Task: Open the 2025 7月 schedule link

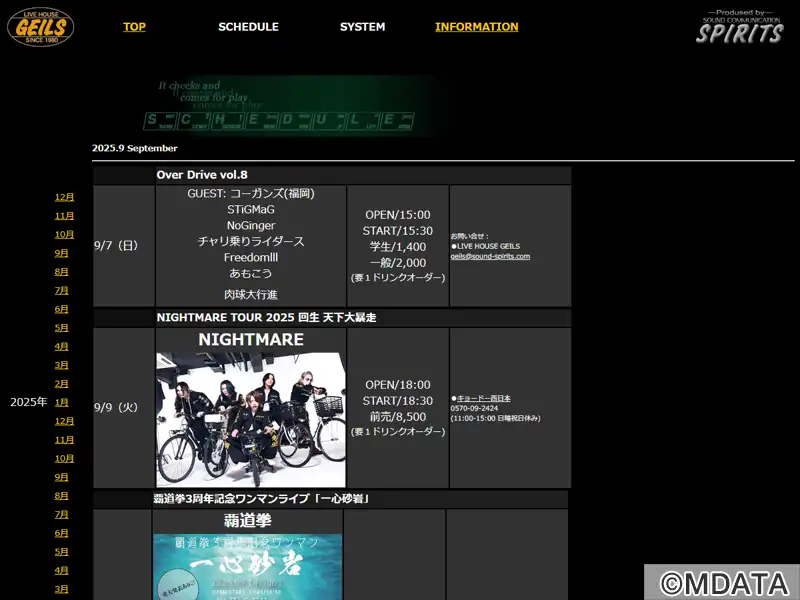Action: click(61, 290)
